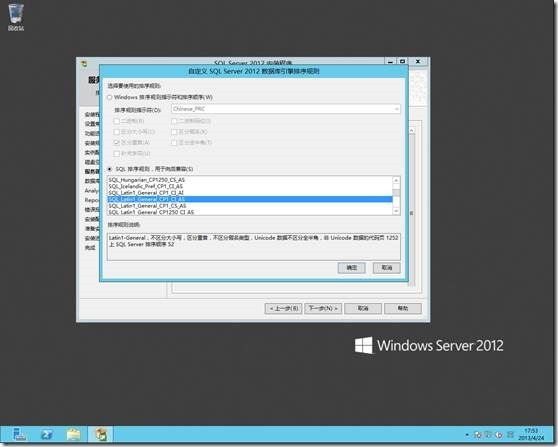Open Server Manager from the taskbar
Screen dimensions: 558x447
19,435
